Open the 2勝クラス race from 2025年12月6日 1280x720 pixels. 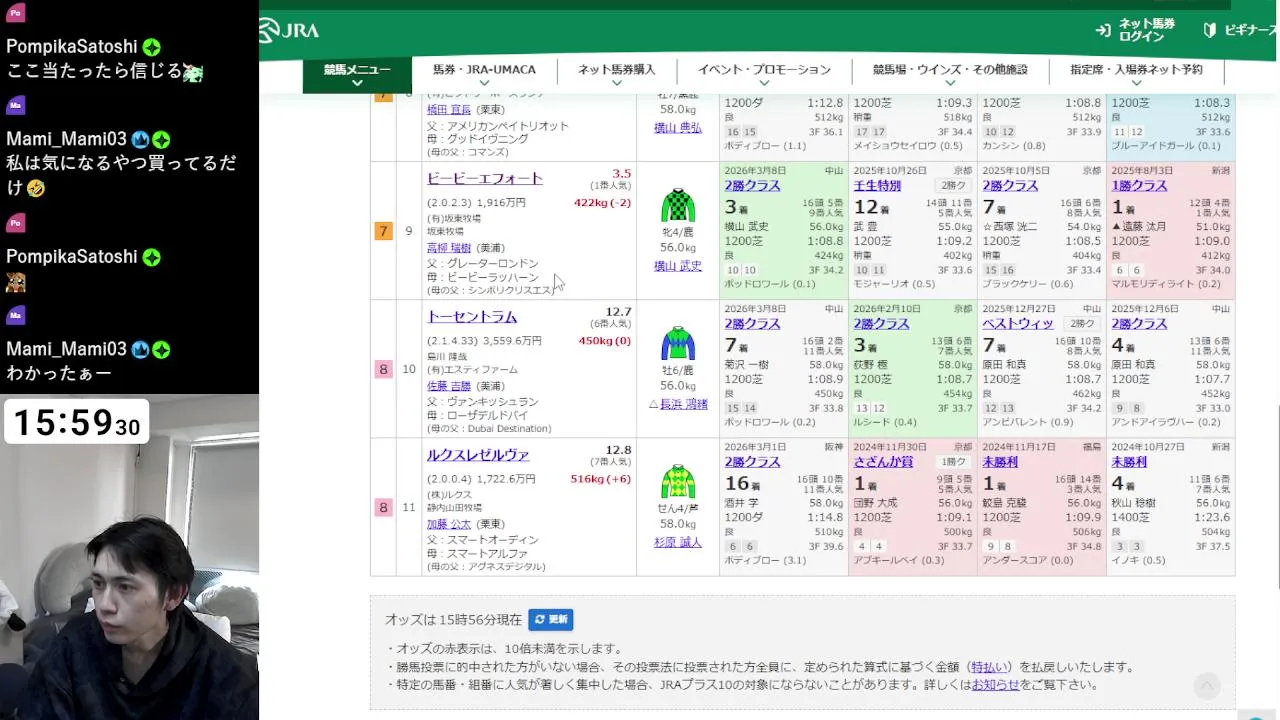coord(1139,324)
